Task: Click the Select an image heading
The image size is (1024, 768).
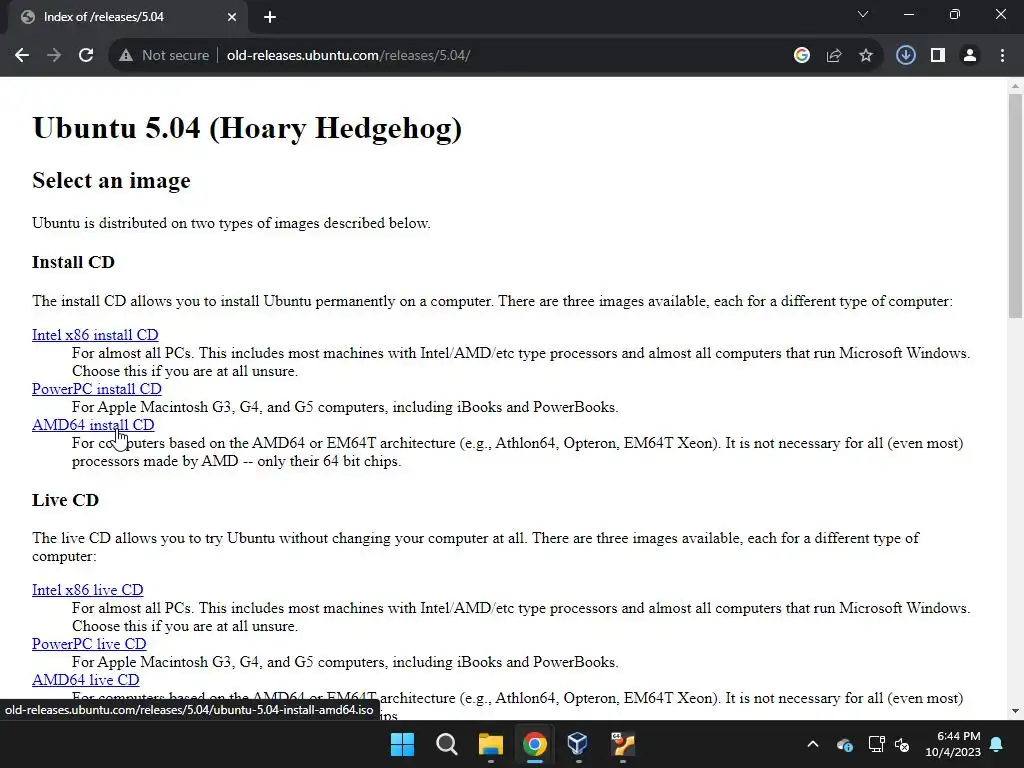Action: pyautogui.click(x=111, y=181)
